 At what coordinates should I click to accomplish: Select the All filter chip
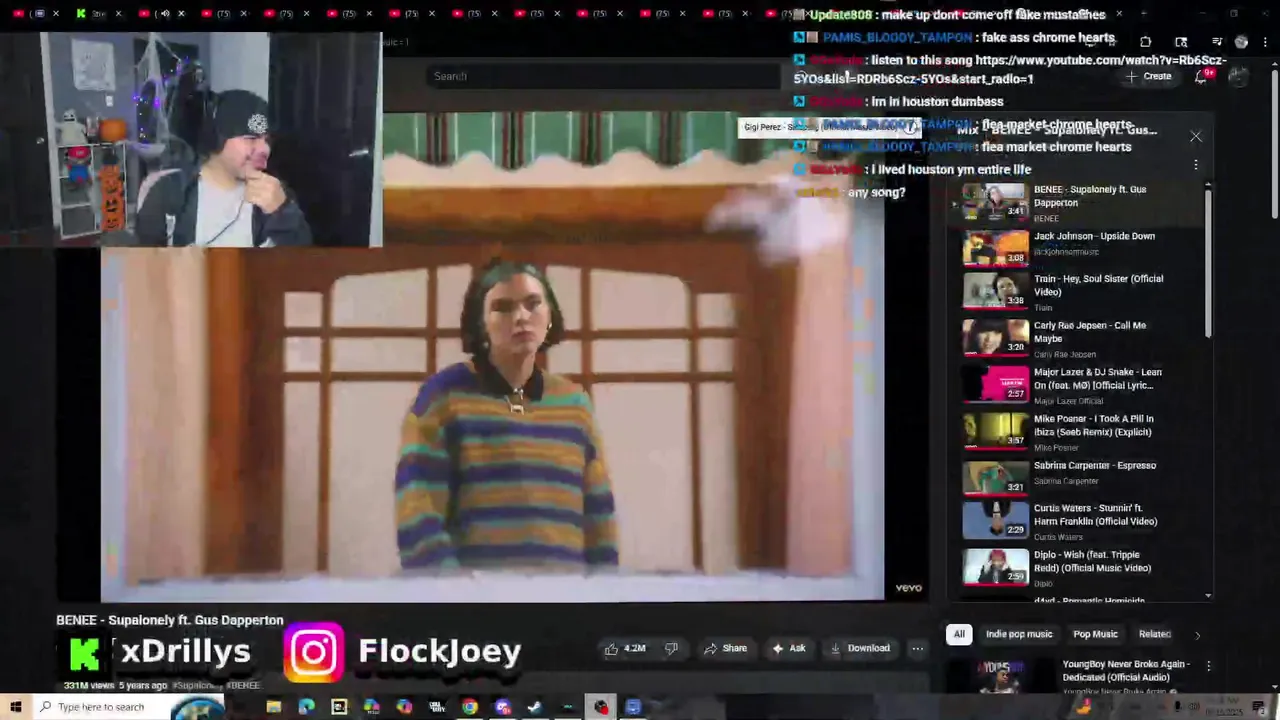[x=958, y=634]
